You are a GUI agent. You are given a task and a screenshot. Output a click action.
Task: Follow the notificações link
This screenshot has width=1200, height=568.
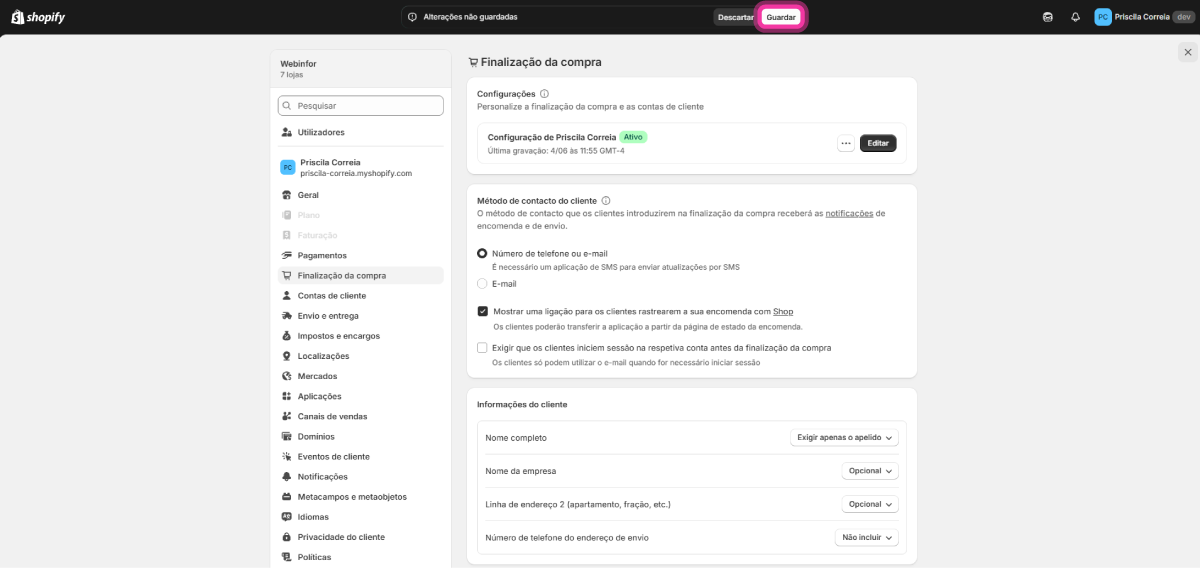coord(849,213)
